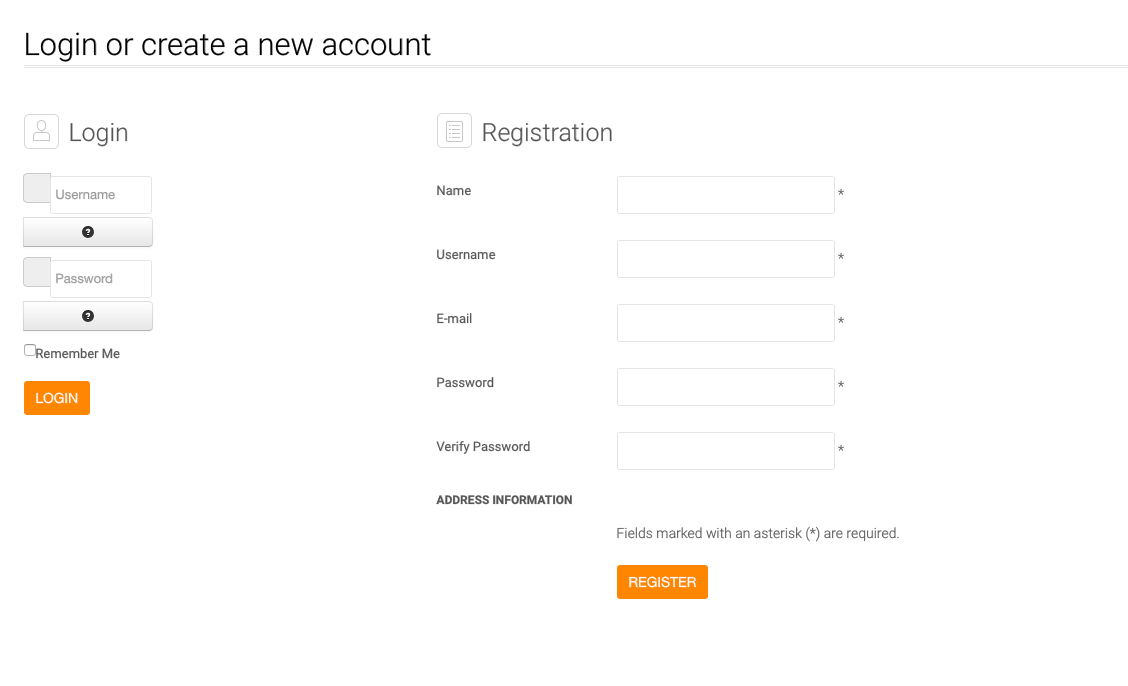Select the registration E-mail input field
The width and height of the screenshot is (1128, 686).
725,323
